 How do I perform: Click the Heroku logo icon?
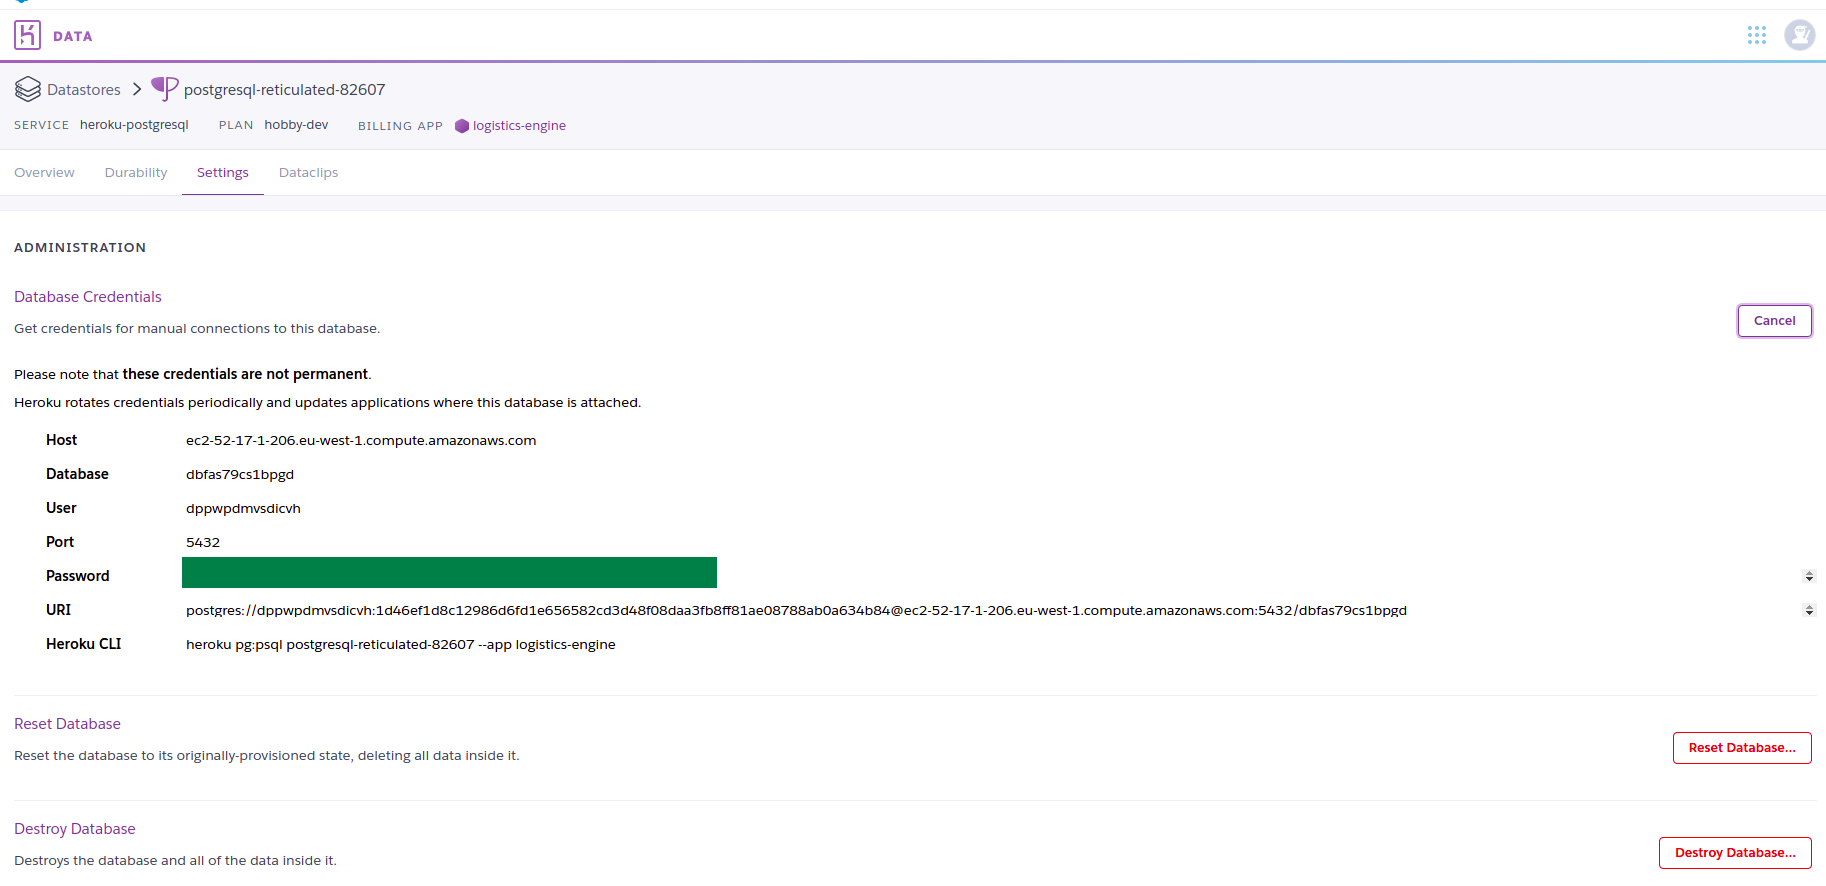27,35
